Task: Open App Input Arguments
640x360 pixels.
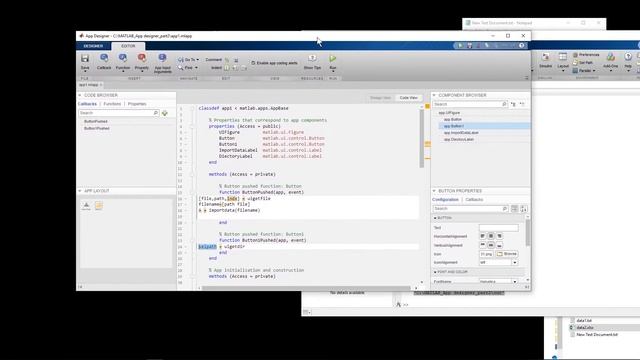Action: 162,63
